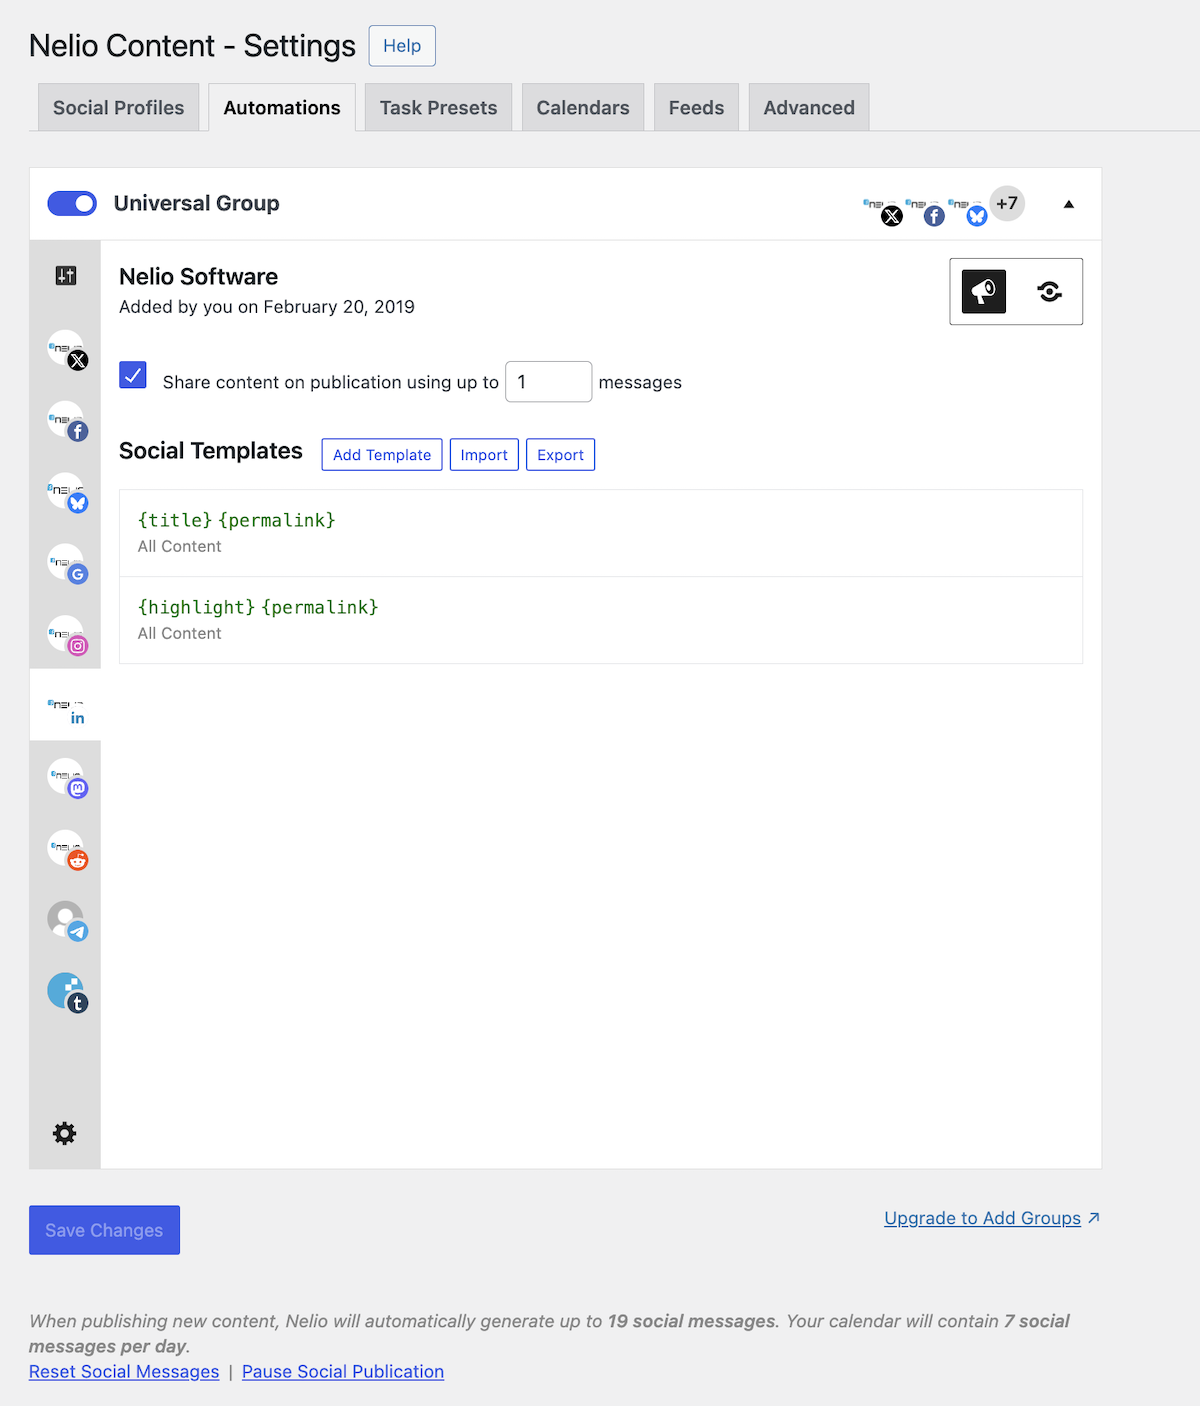Click Bluesky profile avatar in group header
The image size is (1200, 1406).
coord(968,207)
